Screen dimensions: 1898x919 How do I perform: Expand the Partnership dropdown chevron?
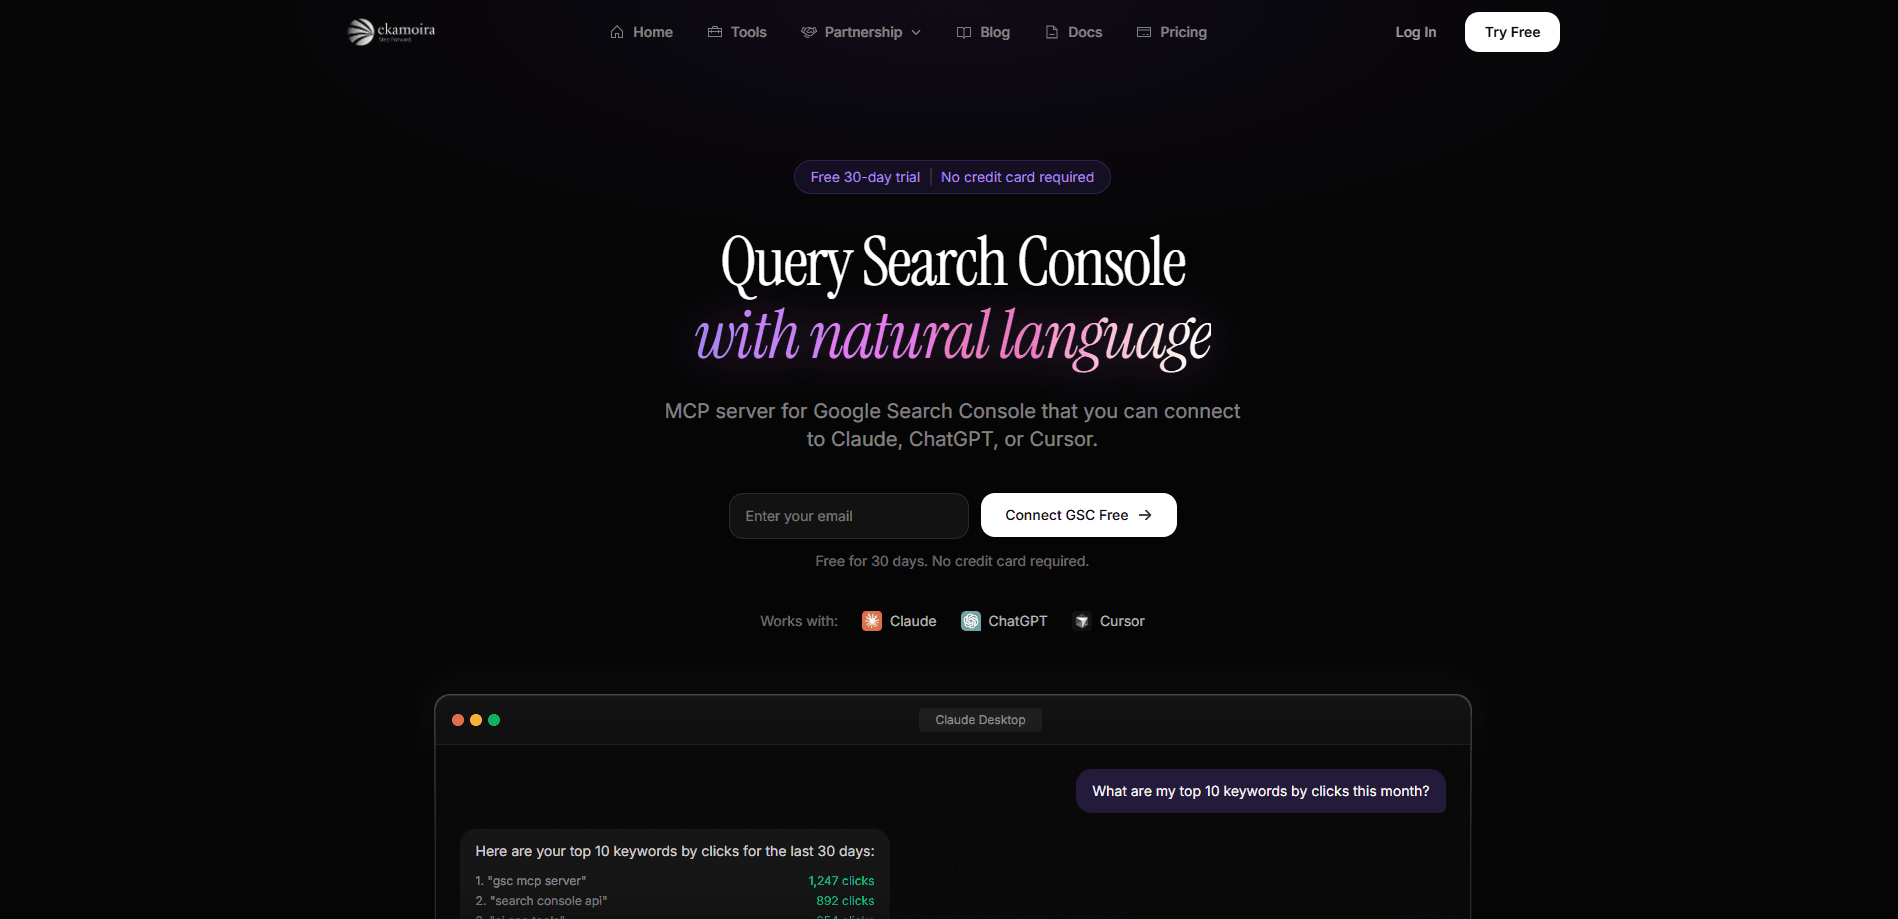pos(916,32)
